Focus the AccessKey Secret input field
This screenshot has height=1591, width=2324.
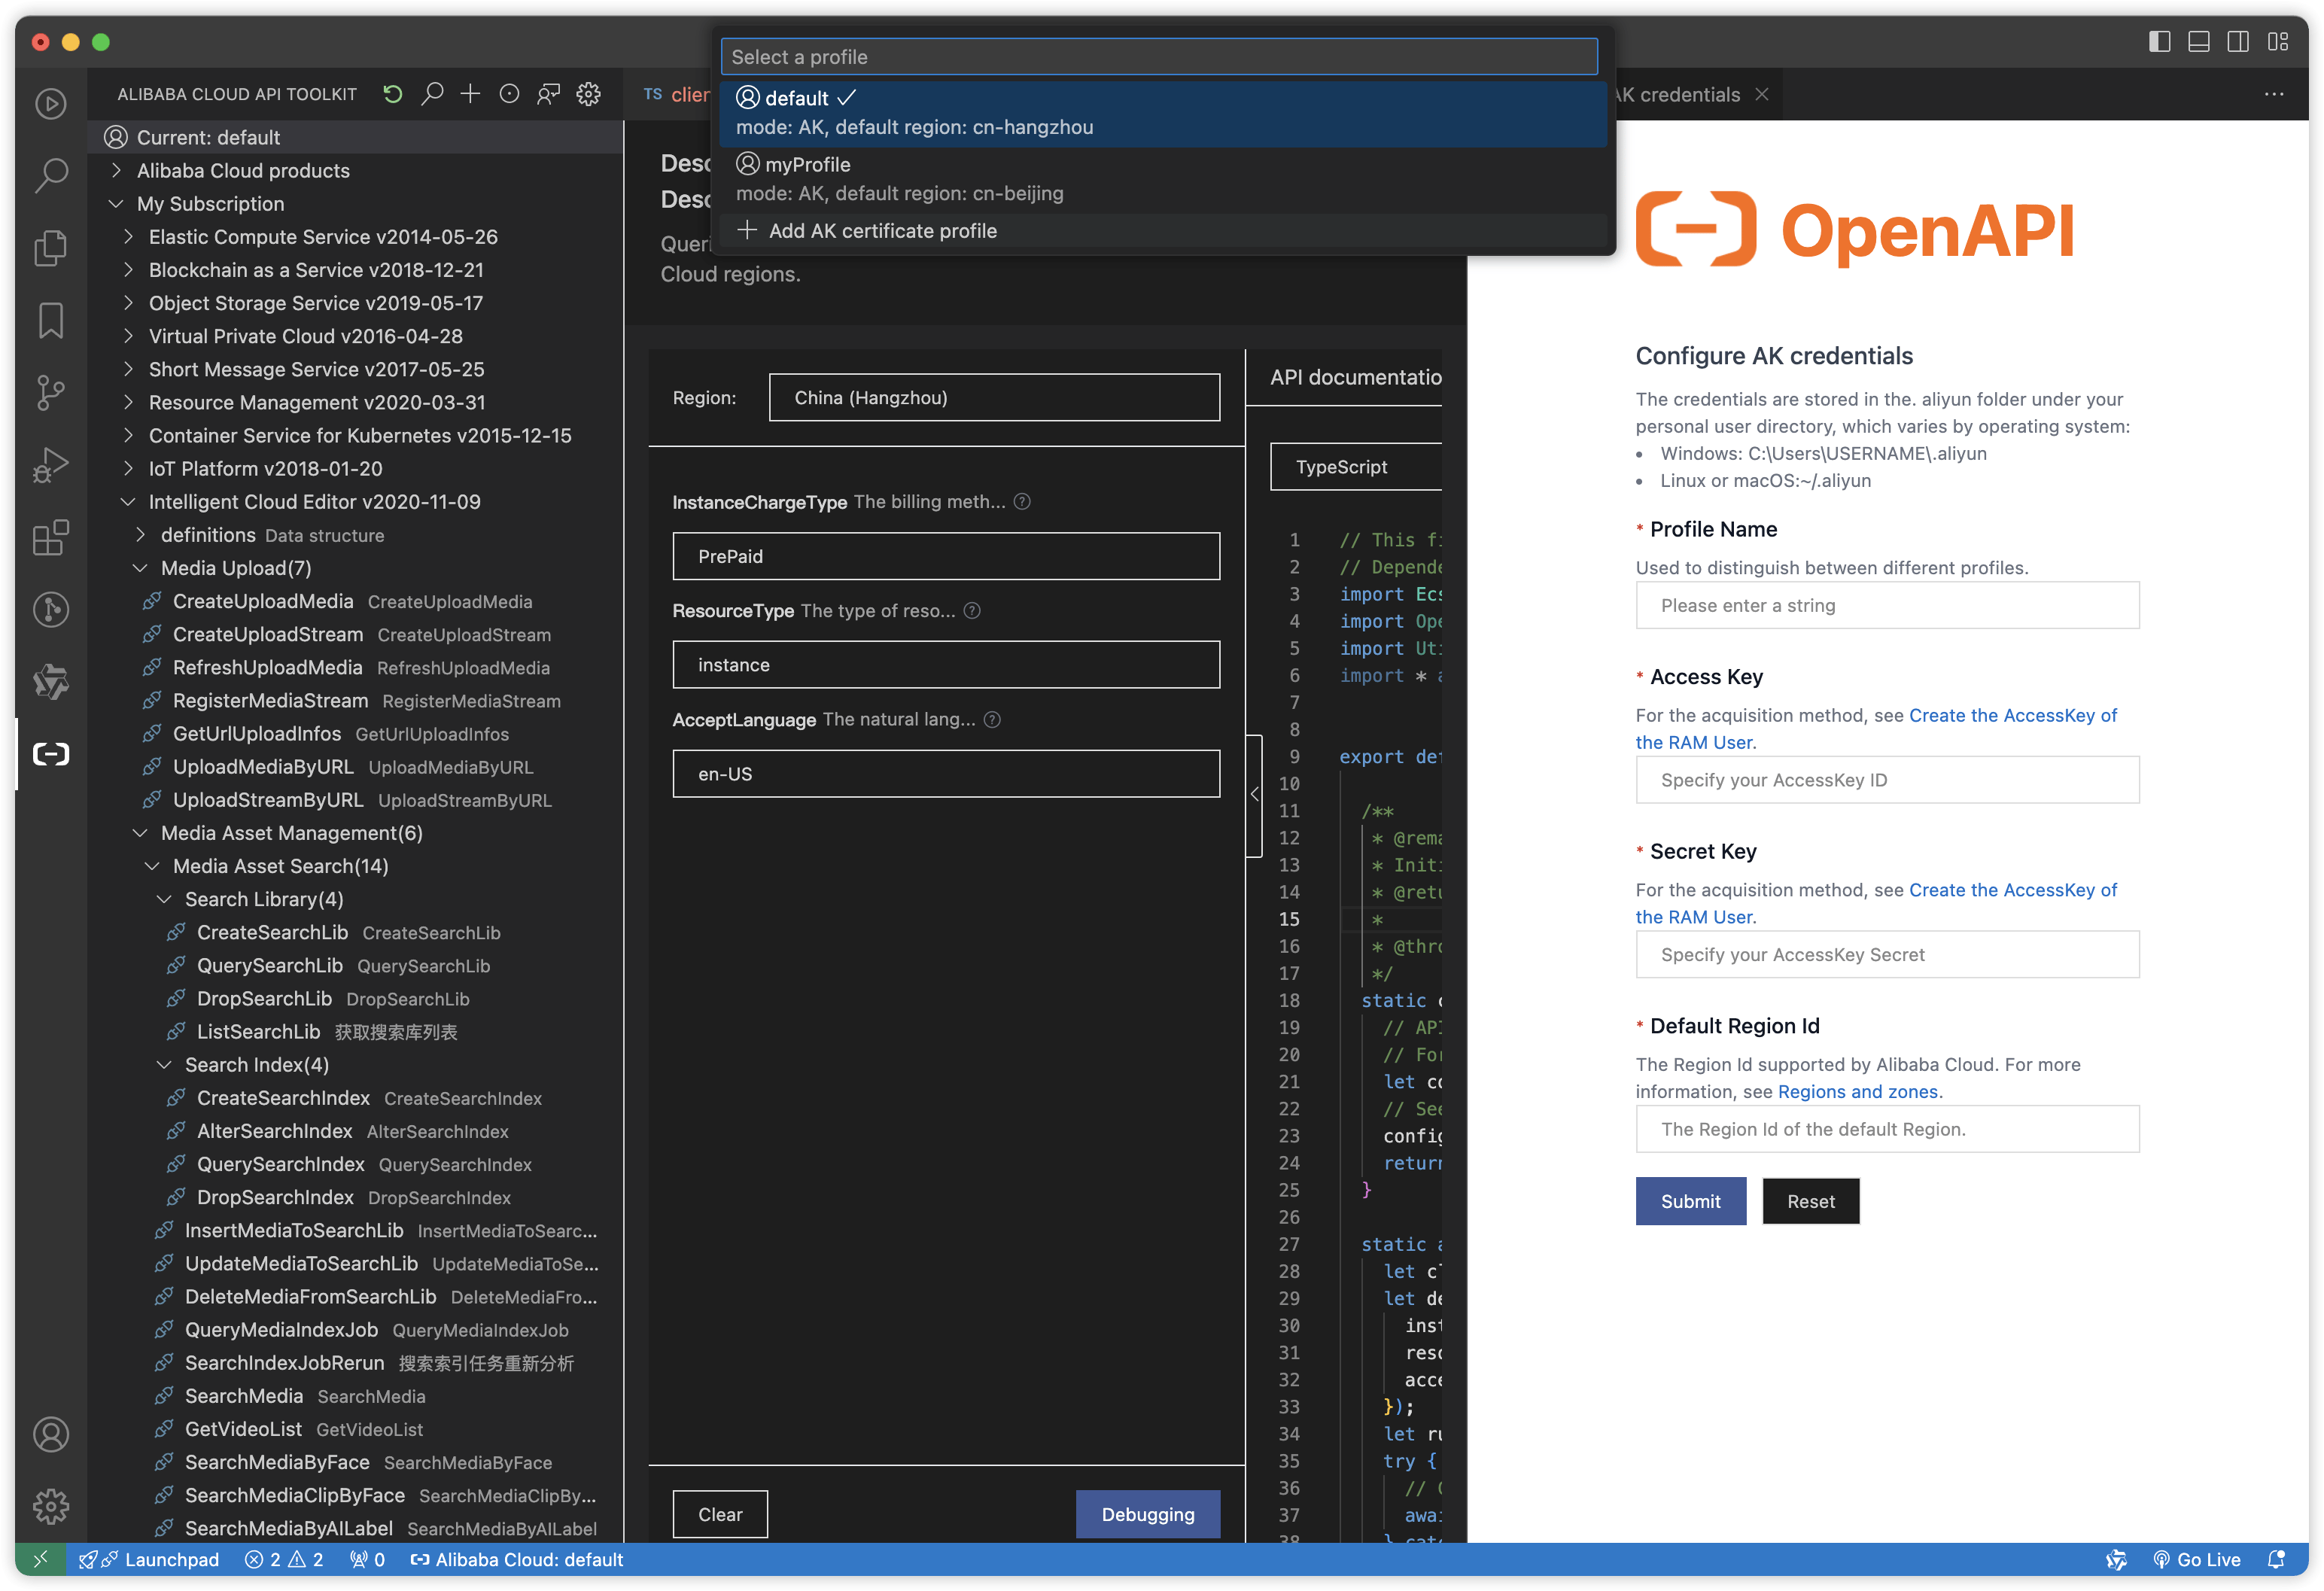click(x=1887, y=955)
